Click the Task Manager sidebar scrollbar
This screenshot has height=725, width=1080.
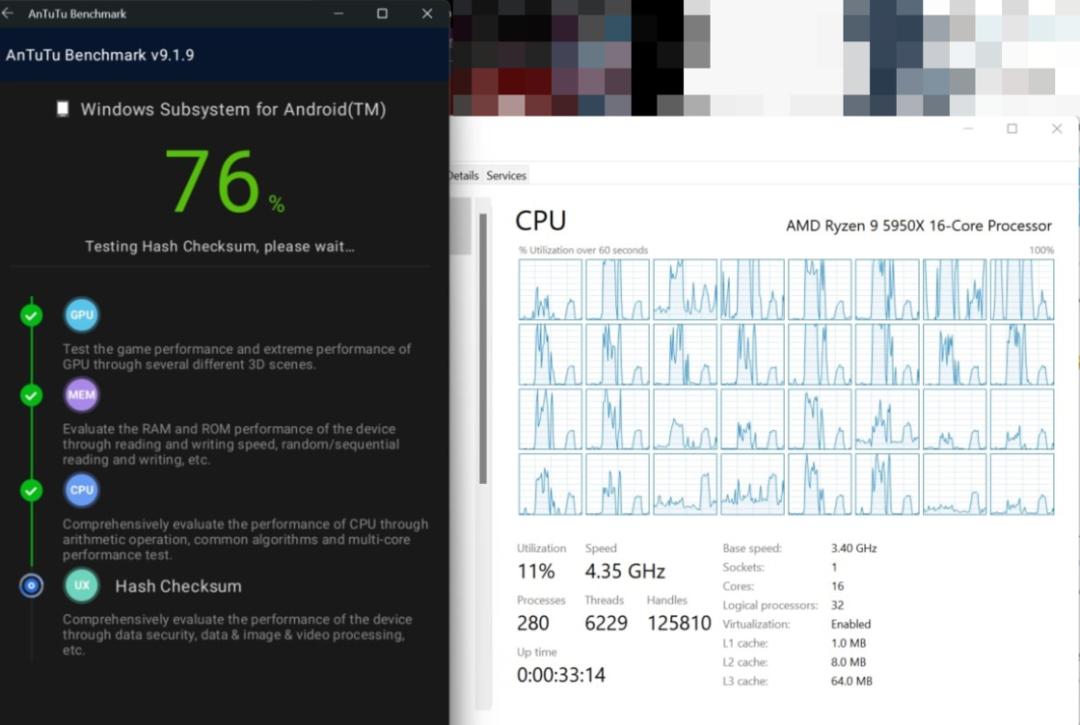483,348
